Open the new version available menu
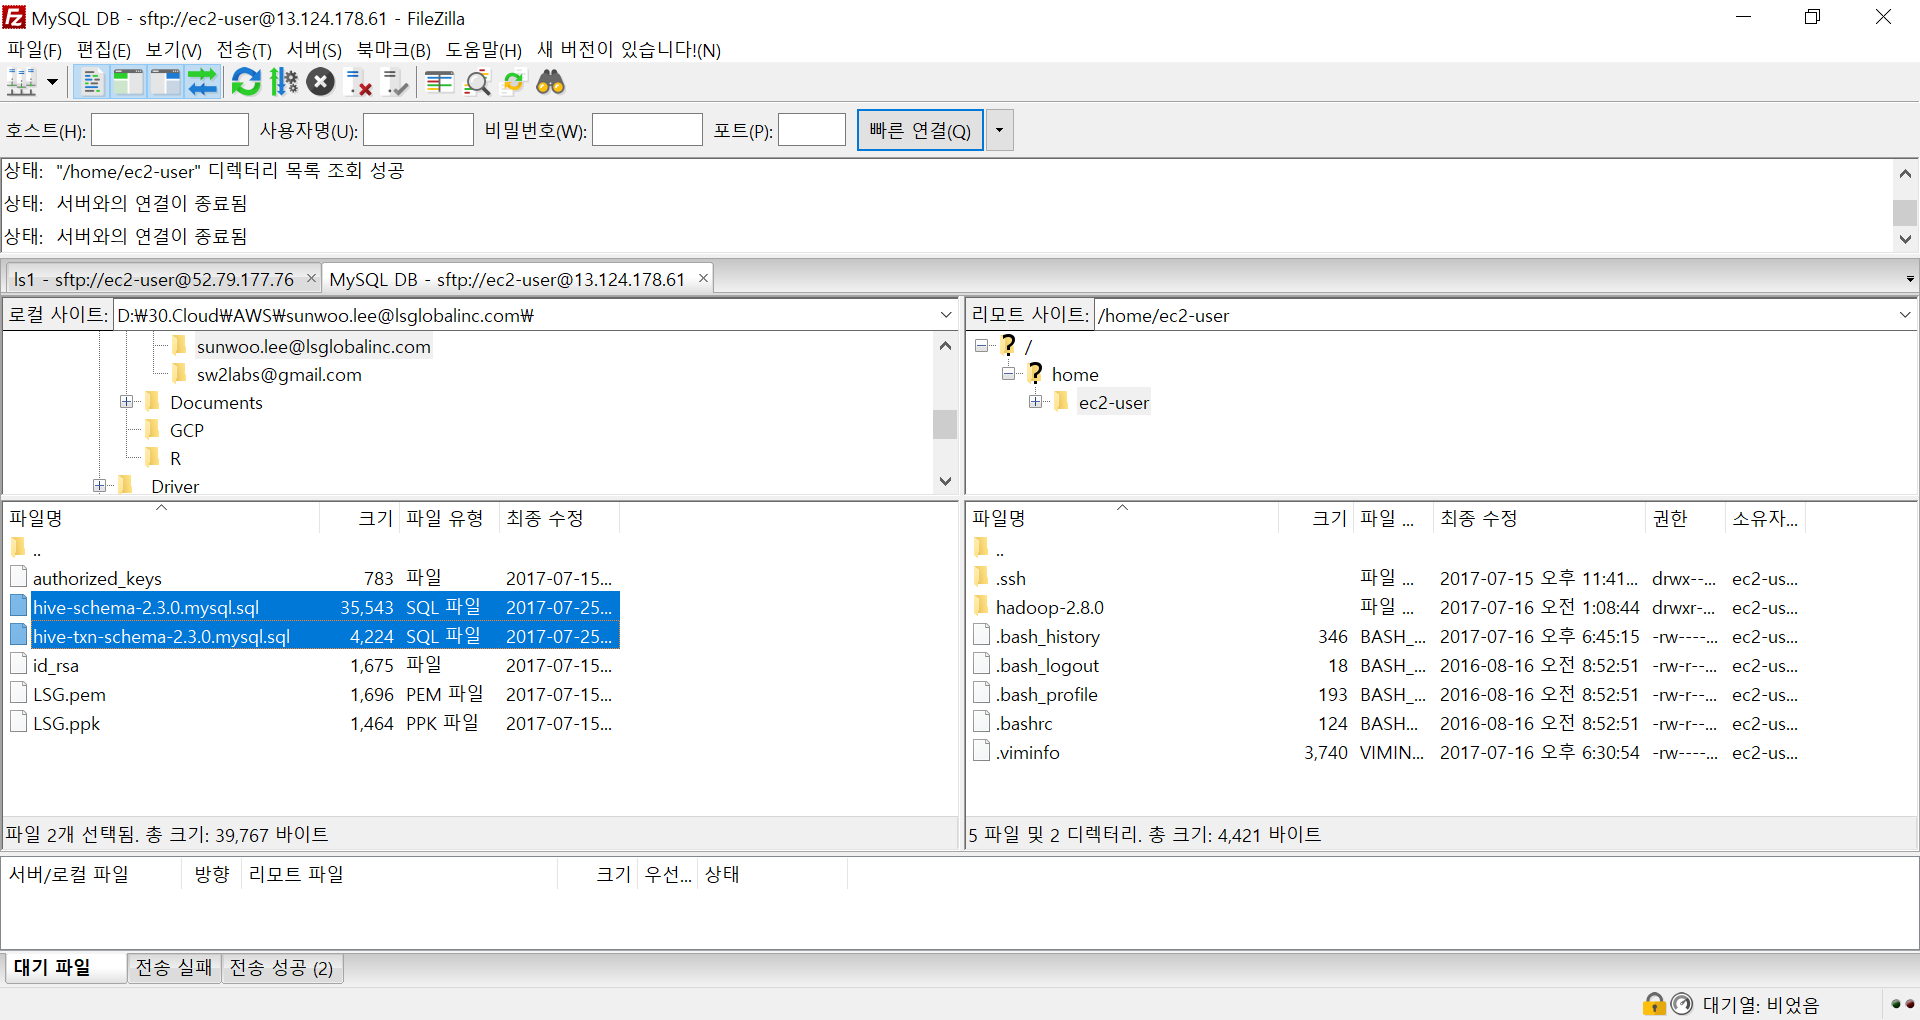Image resolution: width=1920 pixels, height=1020 pixels. coord(629,50)
